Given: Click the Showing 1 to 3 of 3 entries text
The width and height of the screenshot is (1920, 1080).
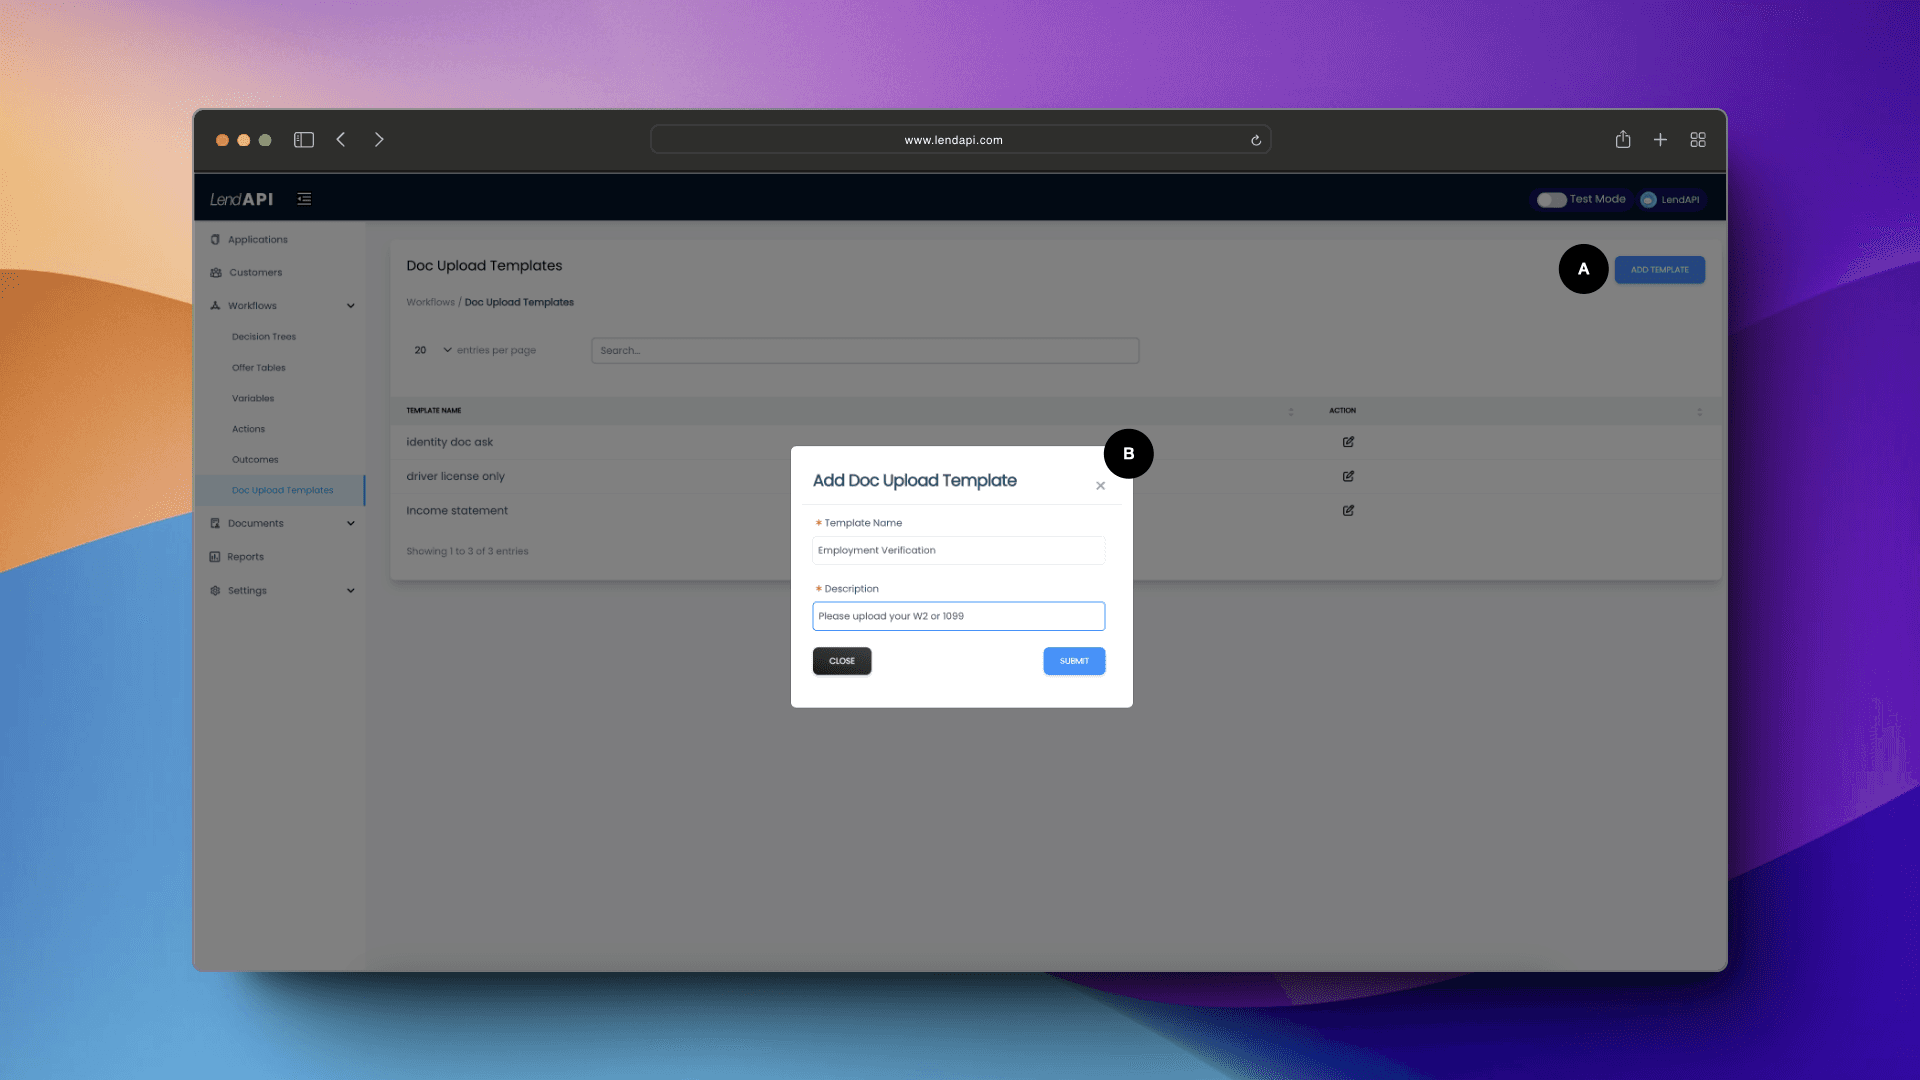Looking at the screenshot, I should pyautogui.click(x=467, y=551).
